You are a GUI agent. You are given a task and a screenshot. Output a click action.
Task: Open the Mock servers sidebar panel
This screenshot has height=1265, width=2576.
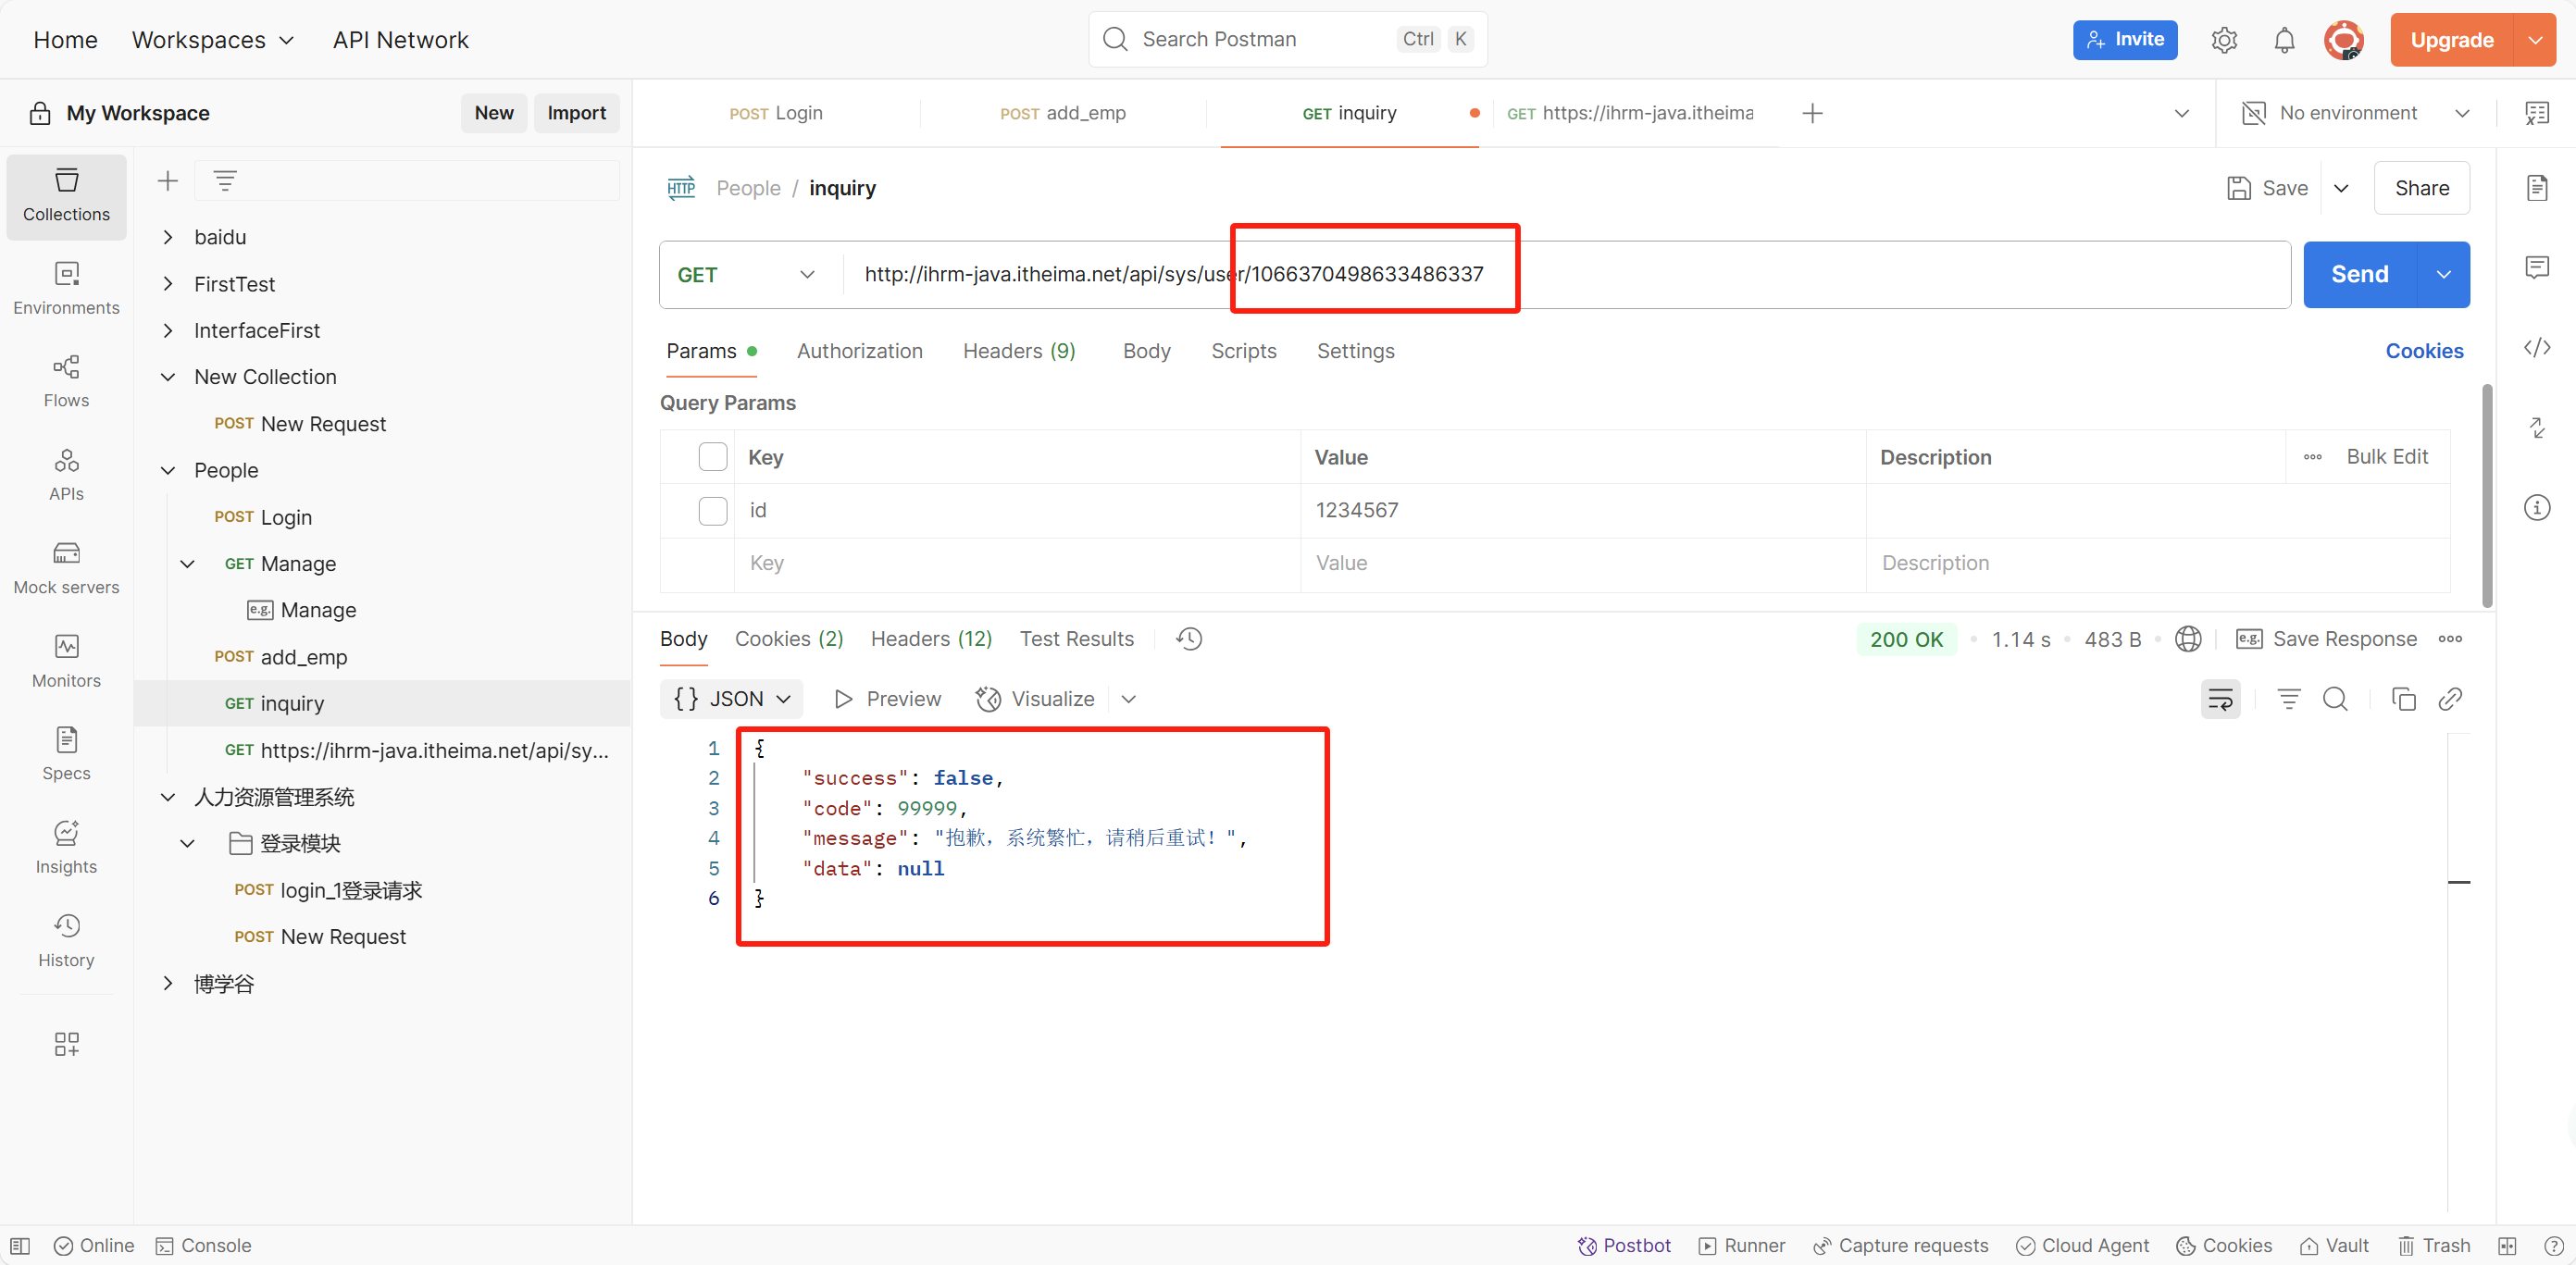pos(66,567)
